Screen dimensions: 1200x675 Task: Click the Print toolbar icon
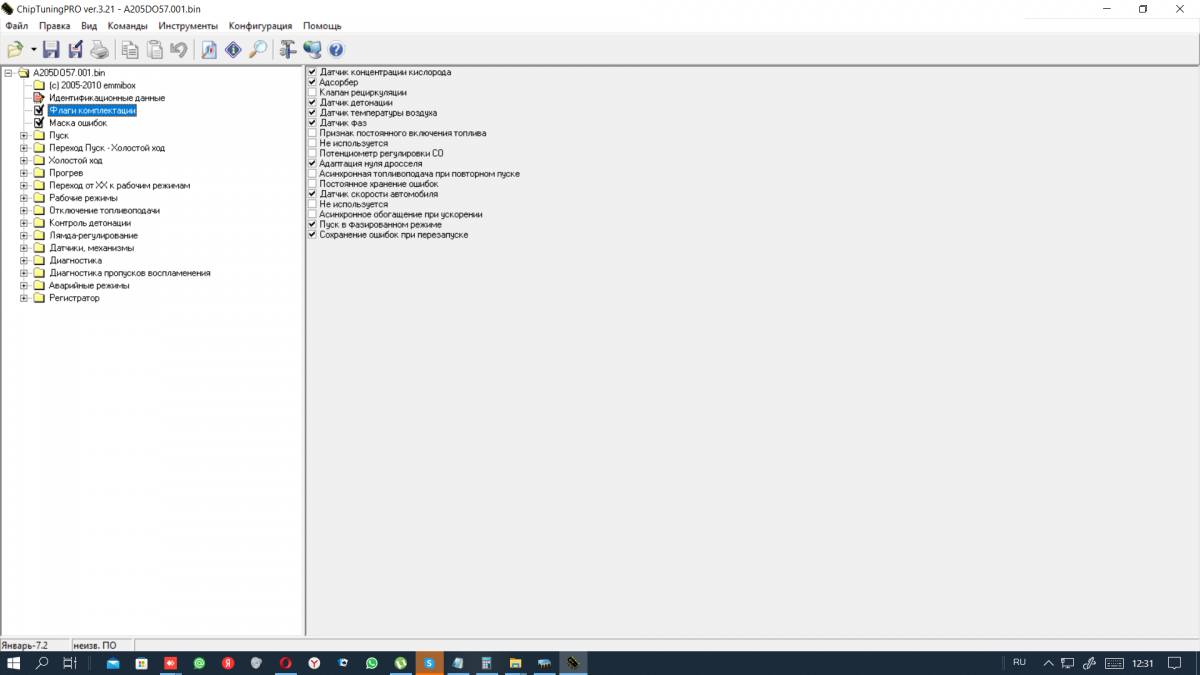[99, 49]
